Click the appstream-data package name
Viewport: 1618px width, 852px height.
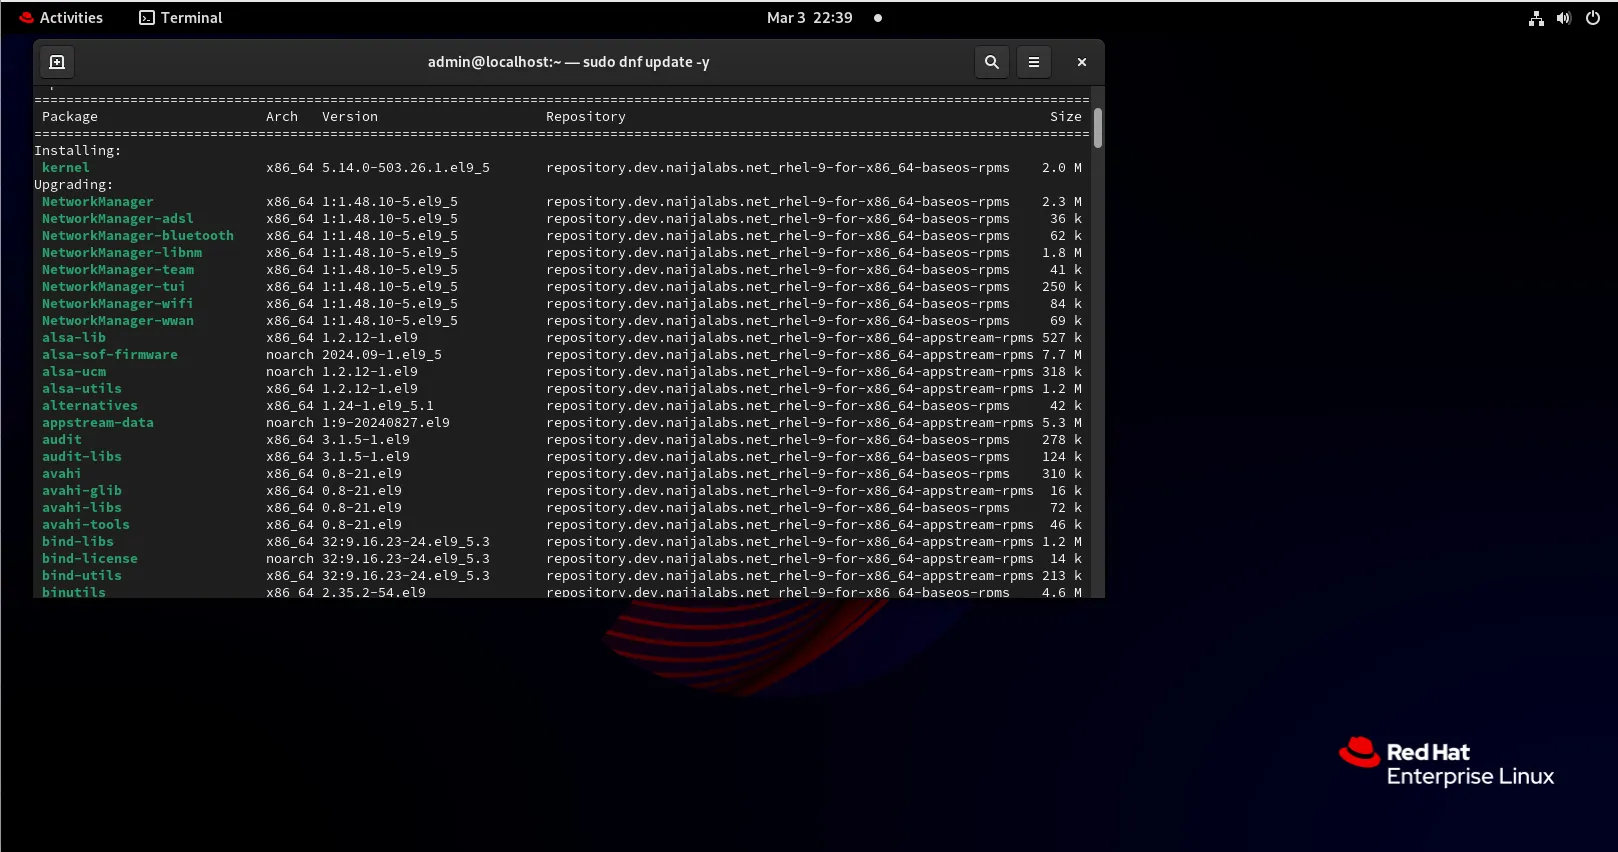pos(98,423)
